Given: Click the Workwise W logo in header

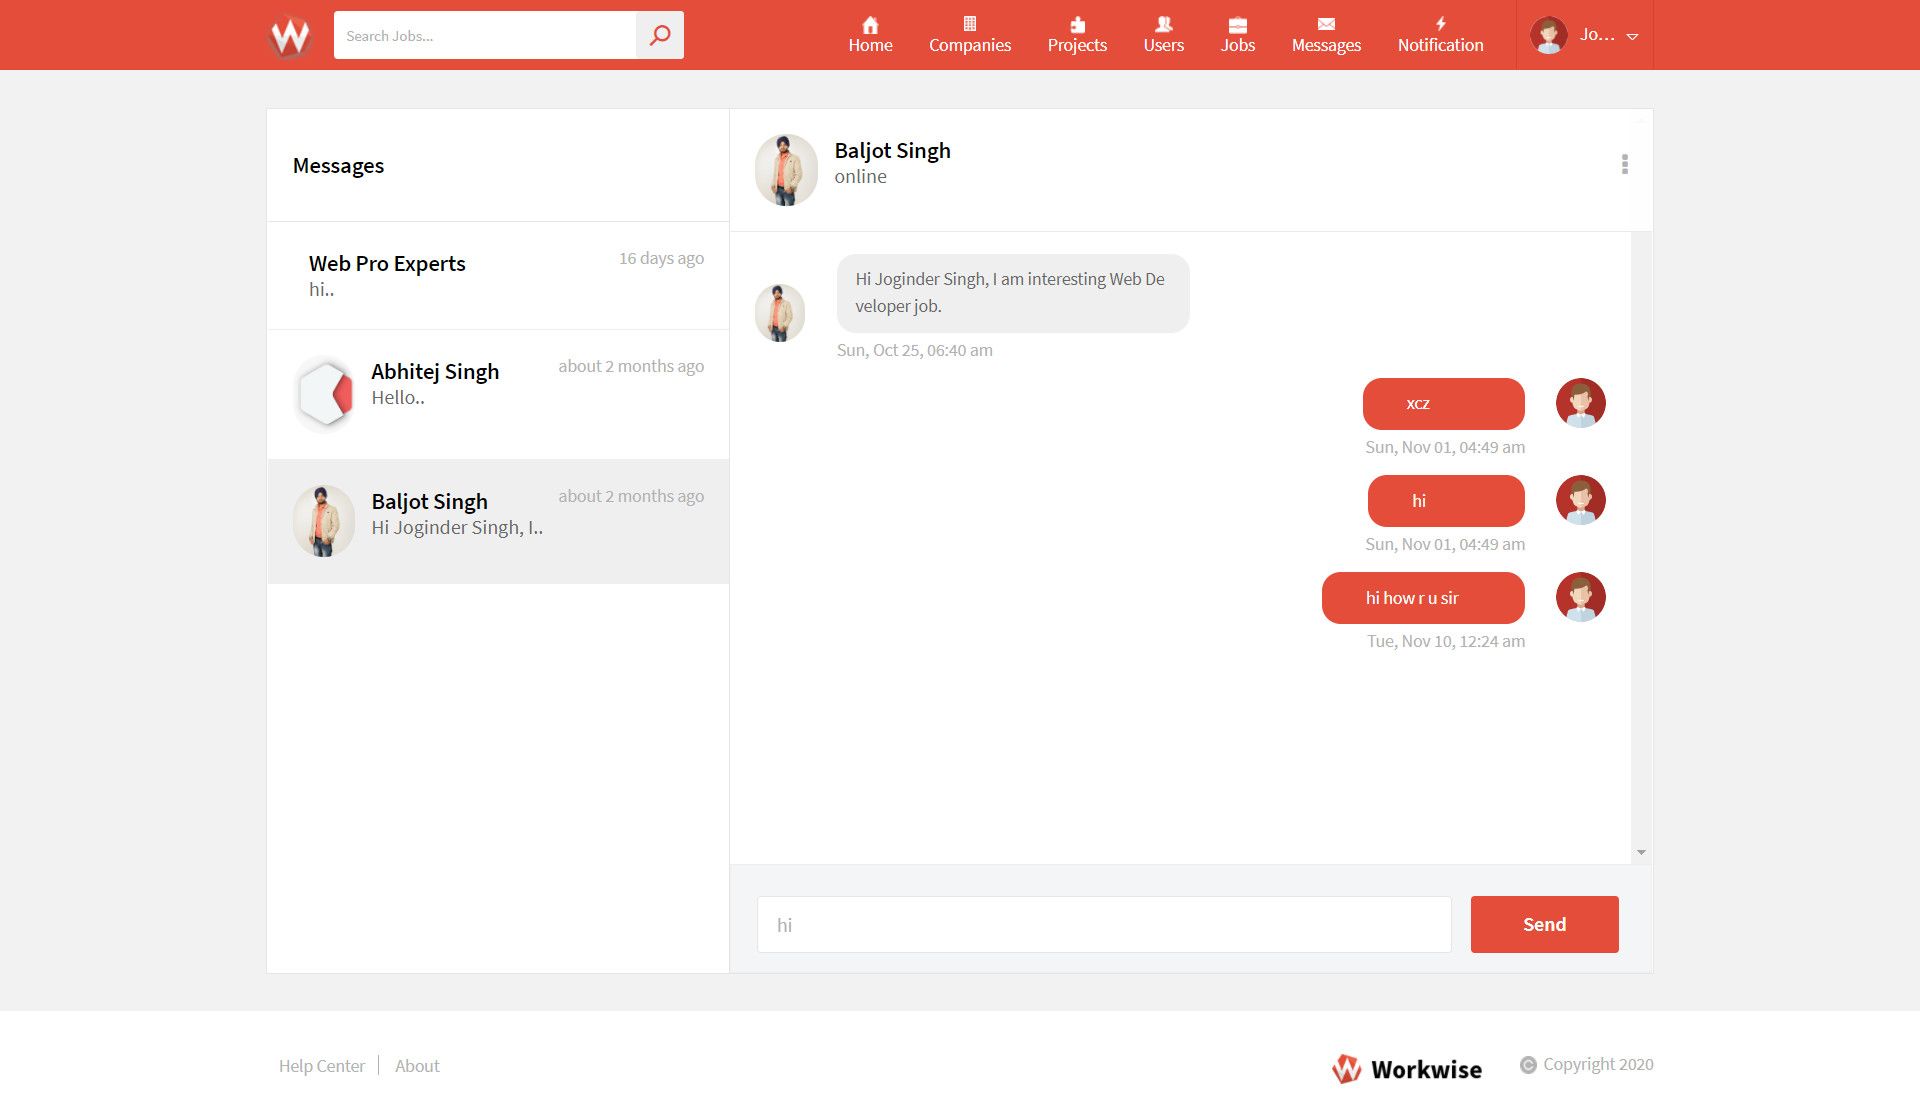Looking at the screenshot, I should (290, 36).
